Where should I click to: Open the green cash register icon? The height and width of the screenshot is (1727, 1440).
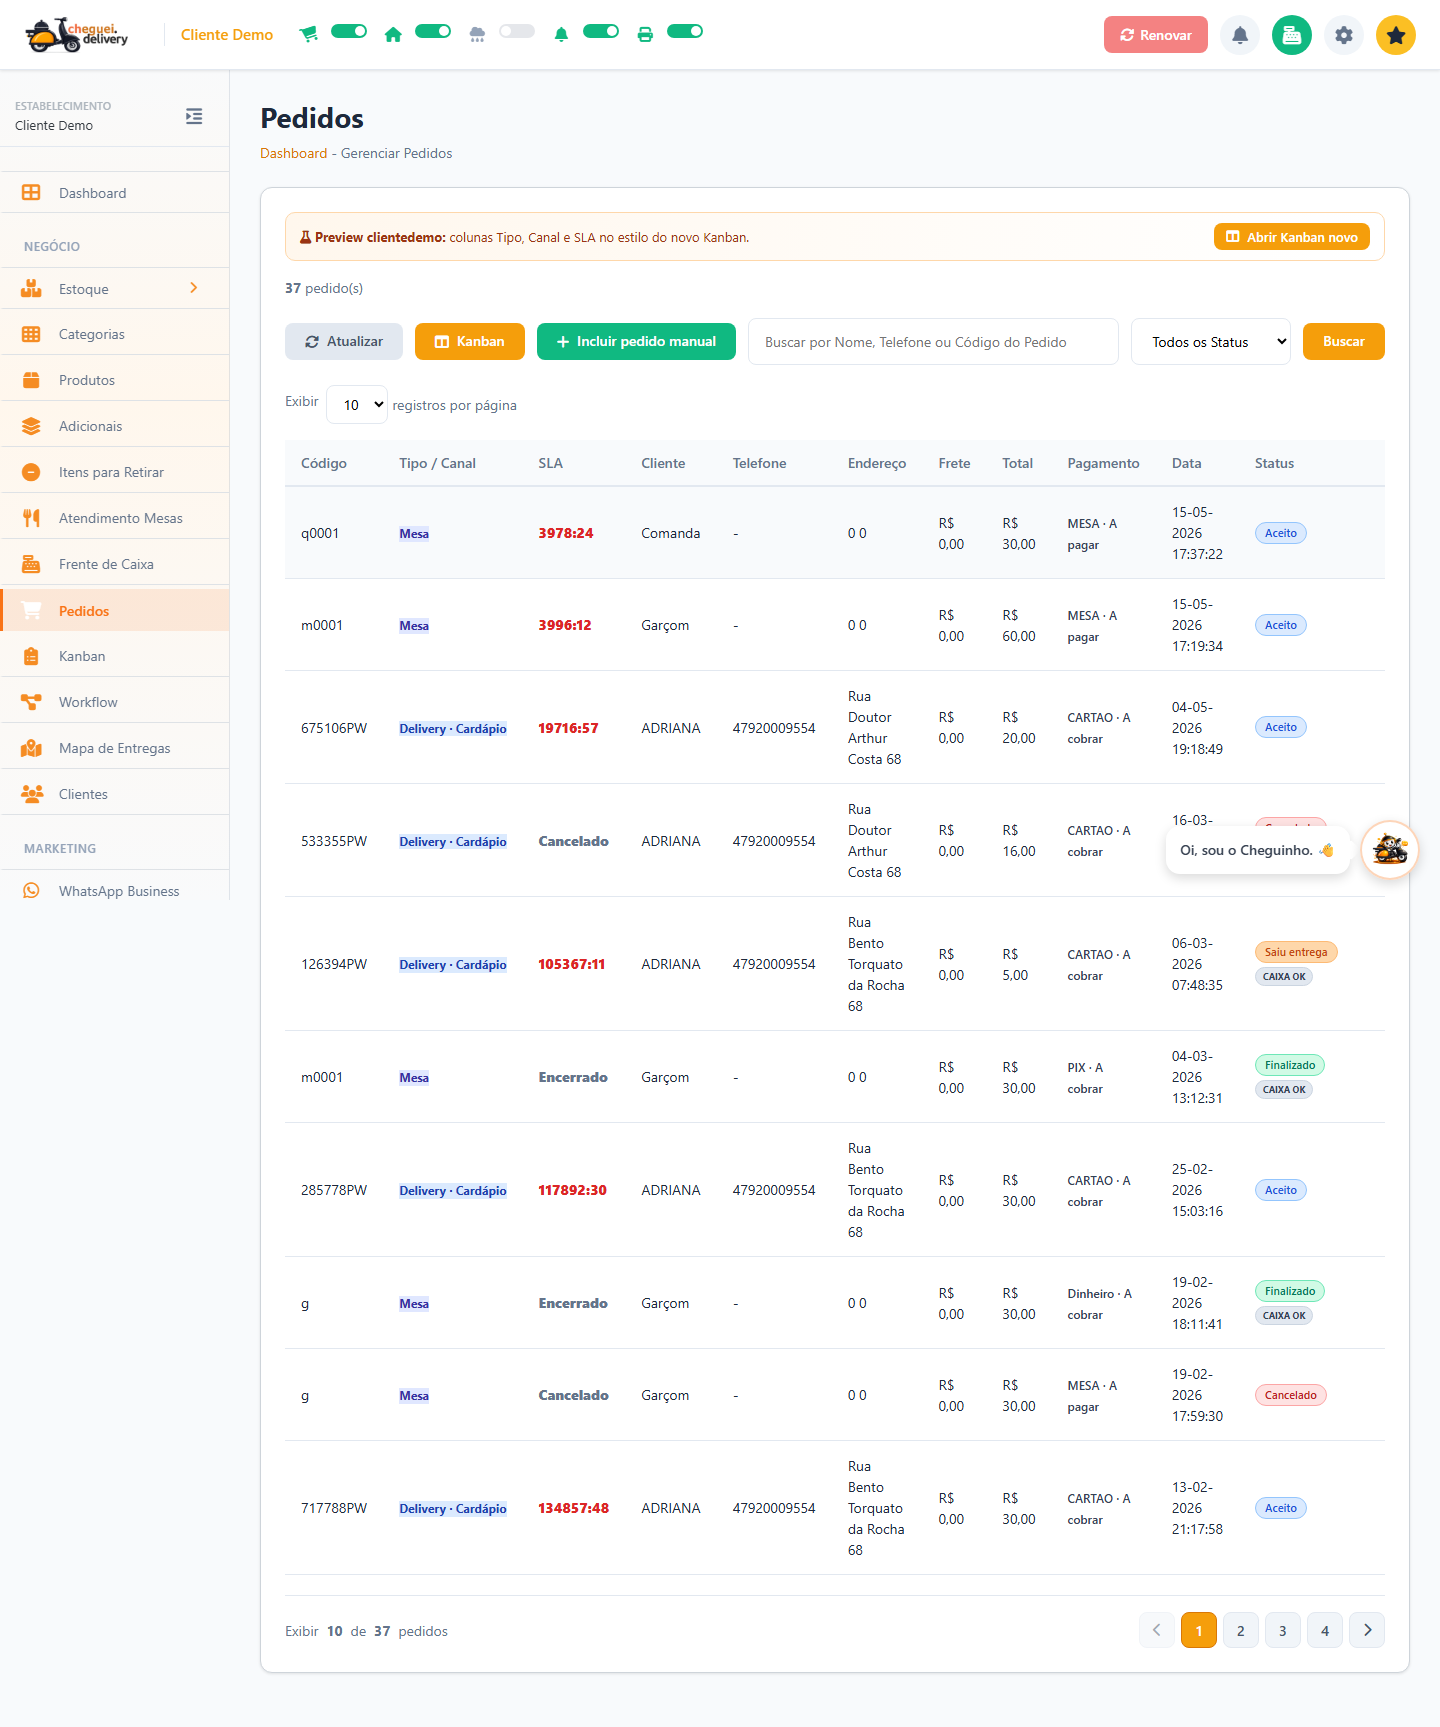[x=1292, y=35]
